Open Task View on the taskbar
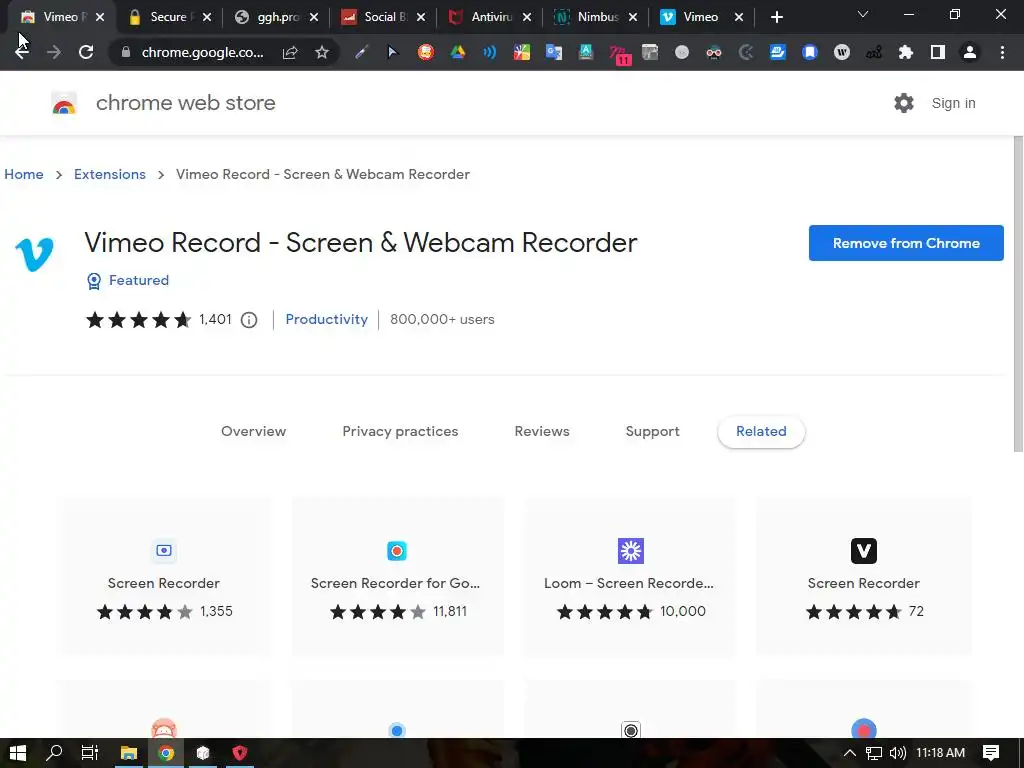The image size is (1024, 768). click(x=89, y=753)
